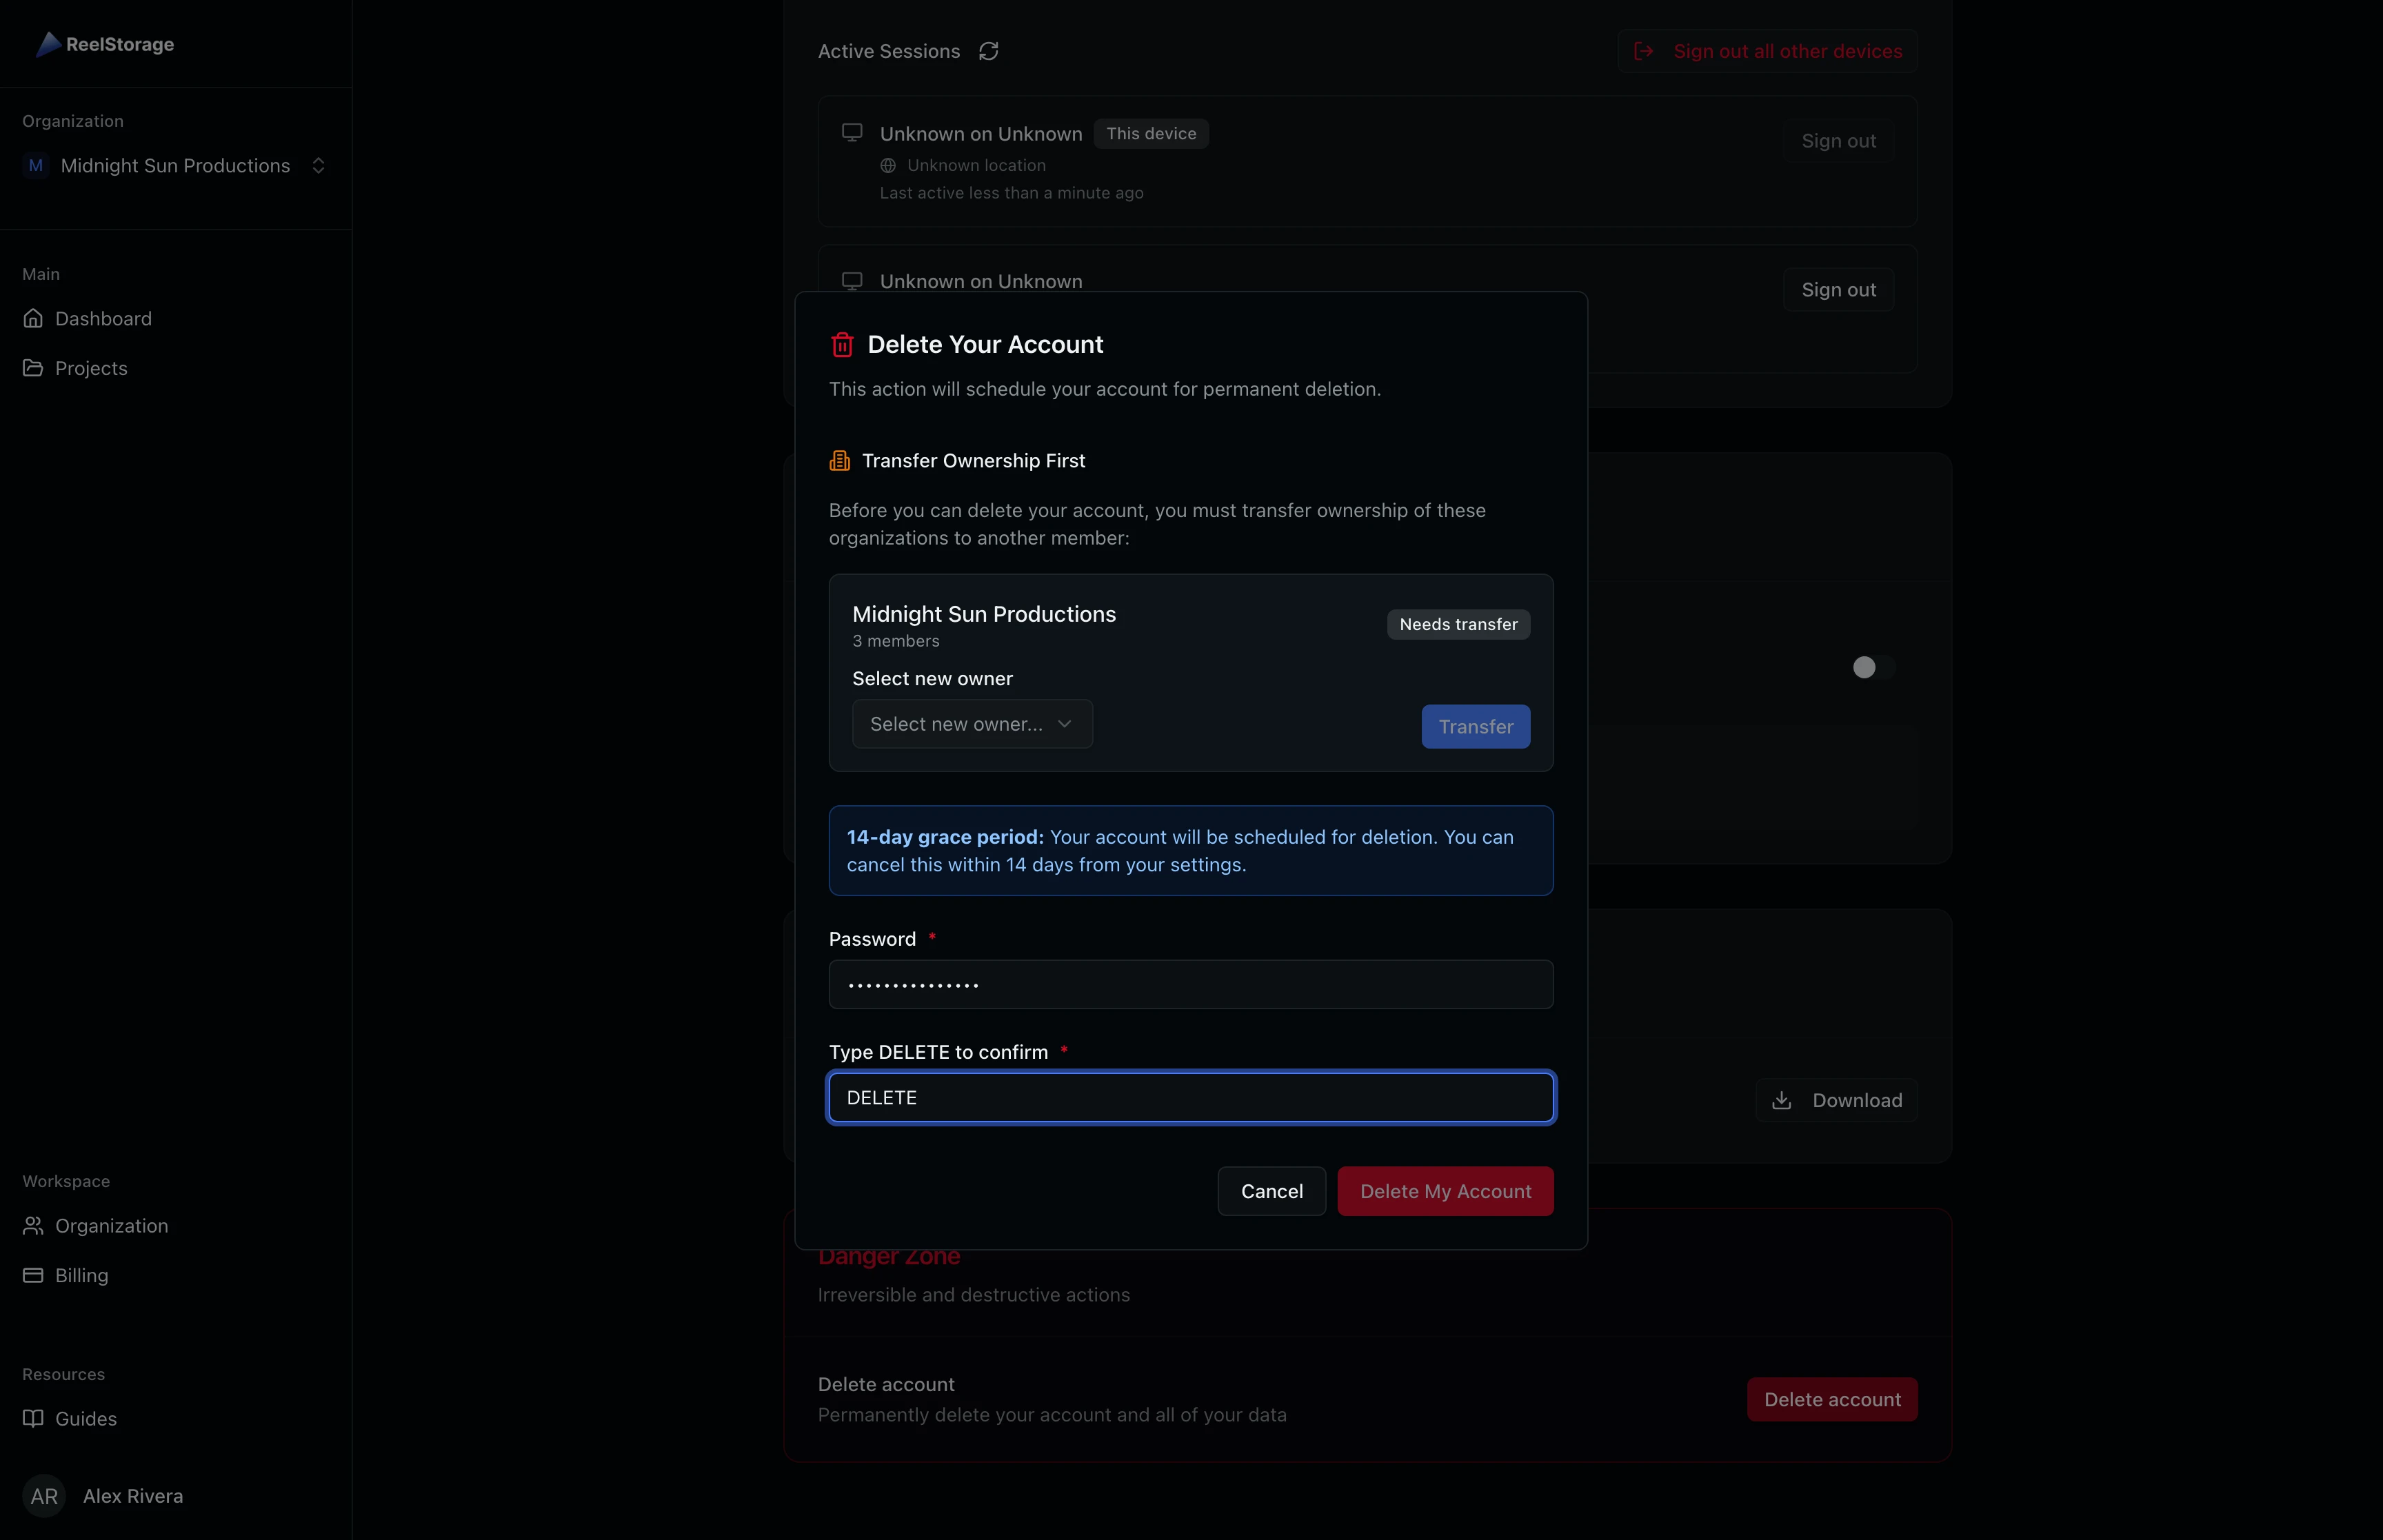Click the trash icon beside Delete Your Account
This screenshot has width=2383, height=1540.
tap(841, 344)
